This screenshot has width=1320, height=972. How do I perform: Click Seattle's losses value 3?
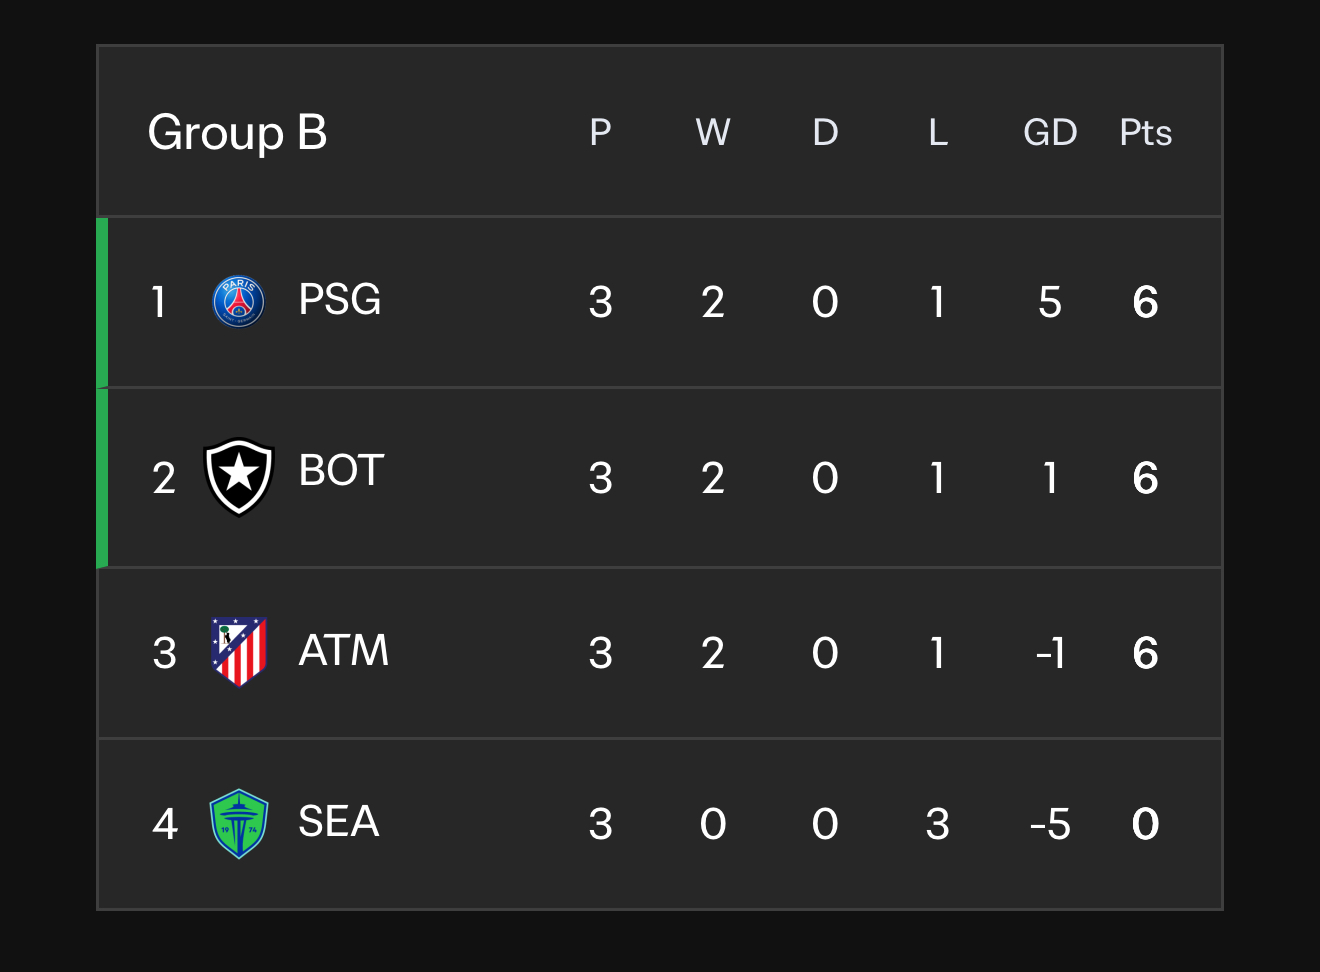click(x=937, y=825)
